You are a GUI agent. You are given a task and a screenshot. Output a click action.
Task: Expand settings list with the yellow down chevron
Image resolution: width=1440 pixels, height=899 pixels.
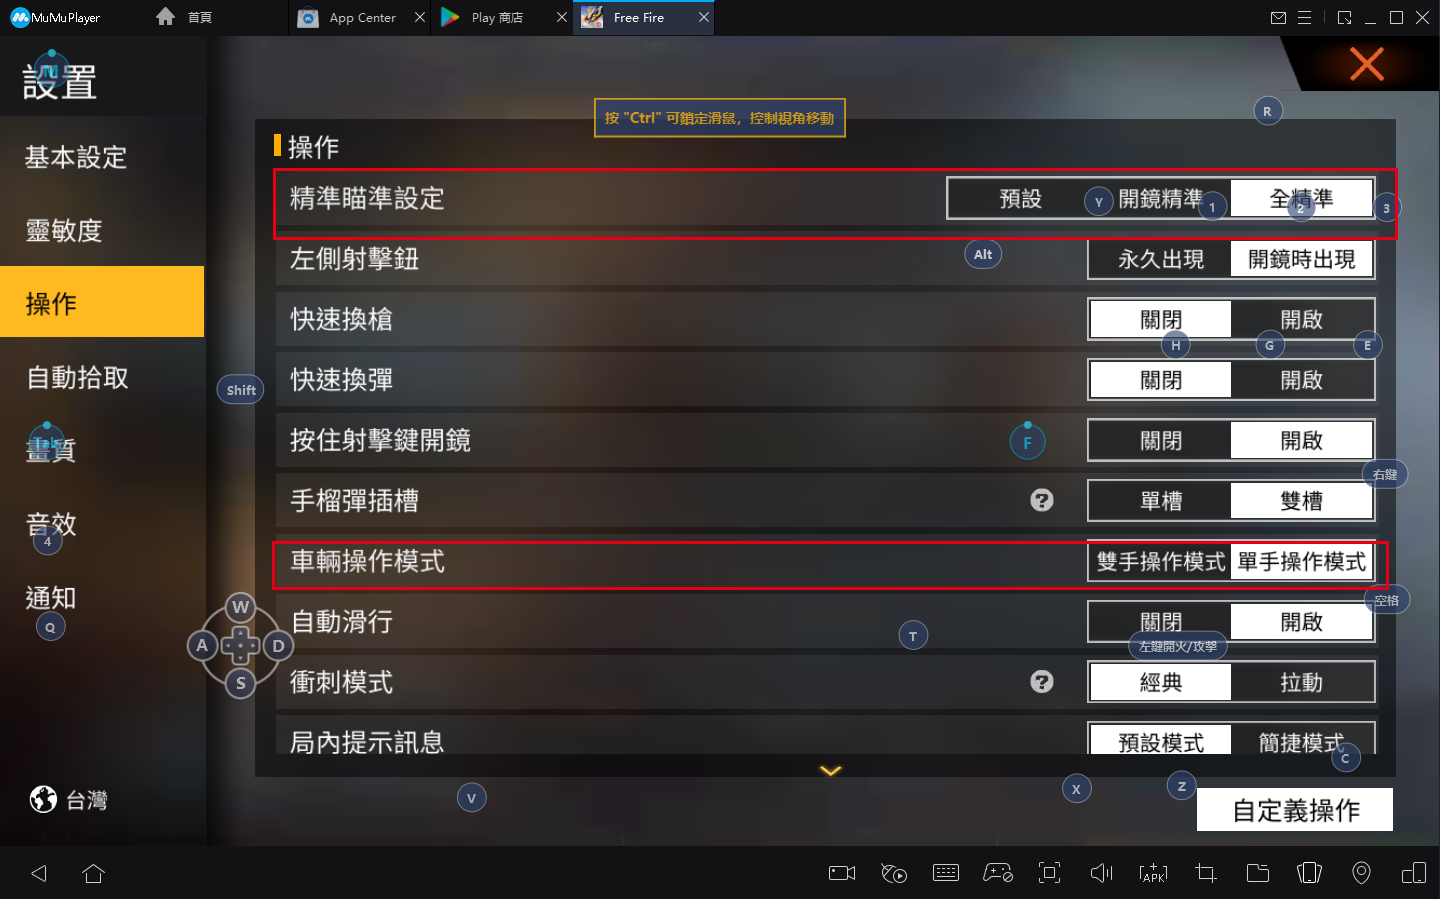pos(831,770)
